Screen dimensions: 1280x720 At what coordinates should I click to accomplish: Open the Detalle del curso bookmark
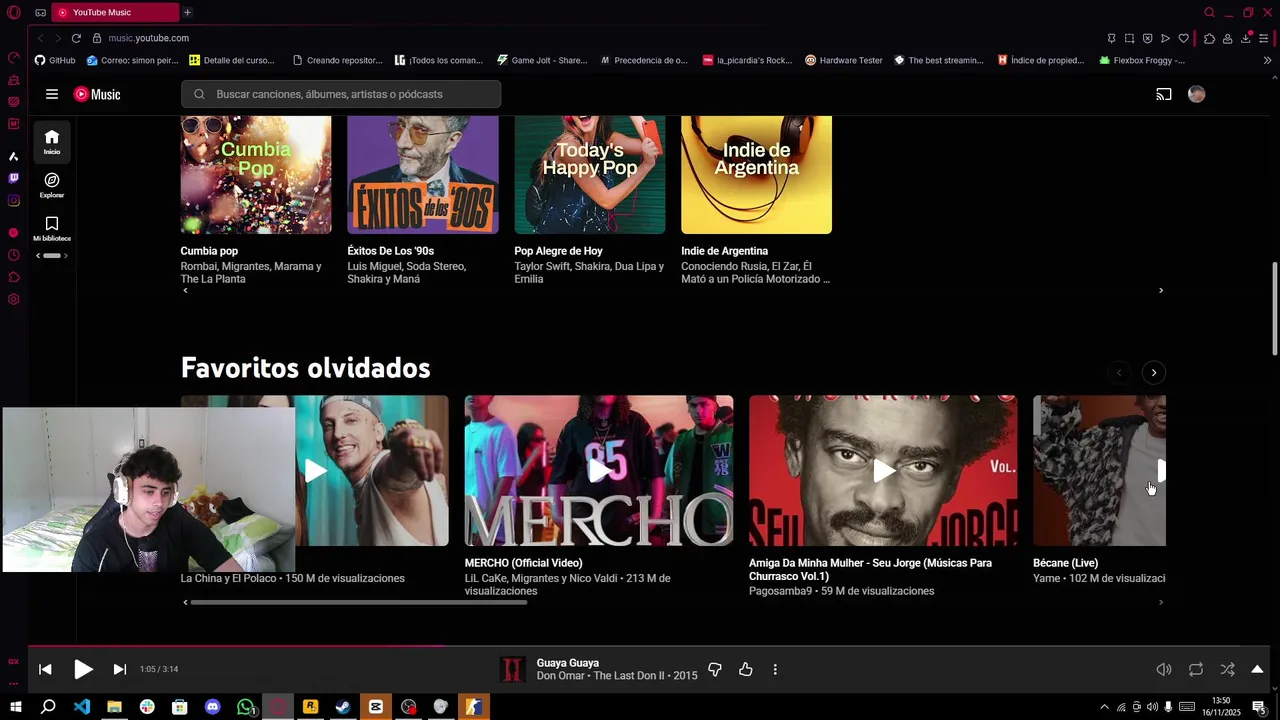(x=232, y=60)
